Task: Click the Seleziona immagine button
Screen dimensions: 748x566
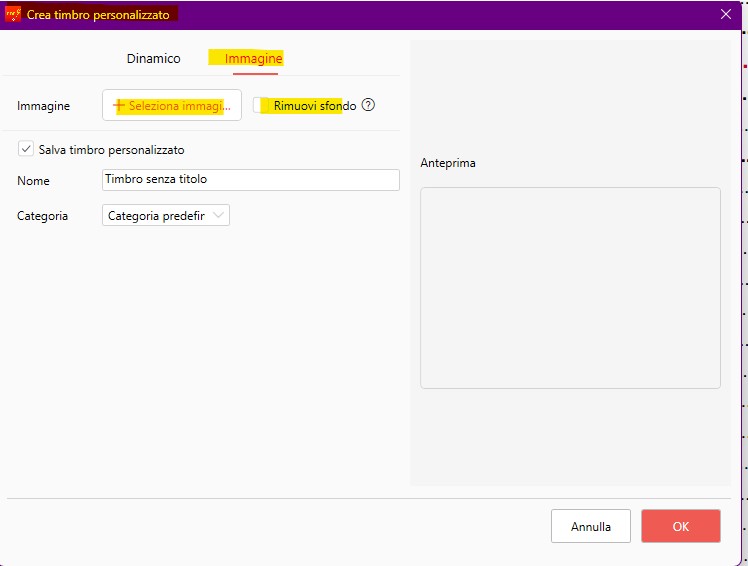Action: [x=172, y=106]
